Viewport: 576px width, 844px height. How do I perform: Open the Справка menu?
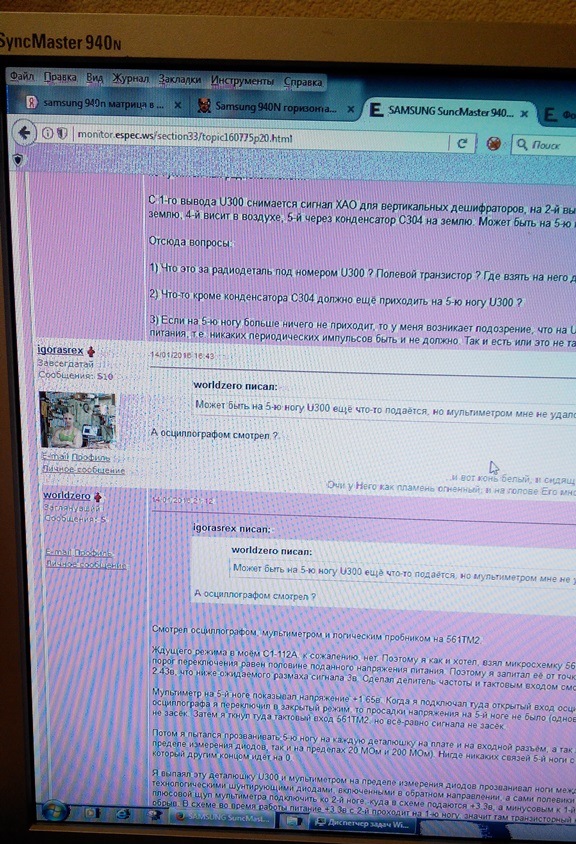(303, 82)
